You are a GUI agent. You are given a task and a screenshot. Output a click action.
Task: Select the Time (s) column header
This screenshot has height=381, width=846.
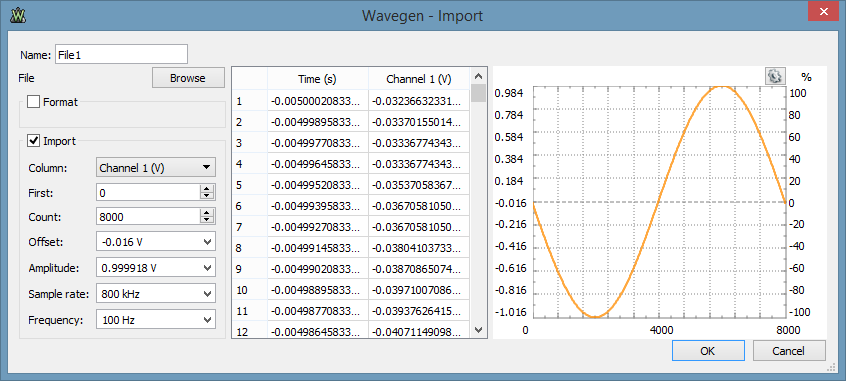(x=317, y=79)
